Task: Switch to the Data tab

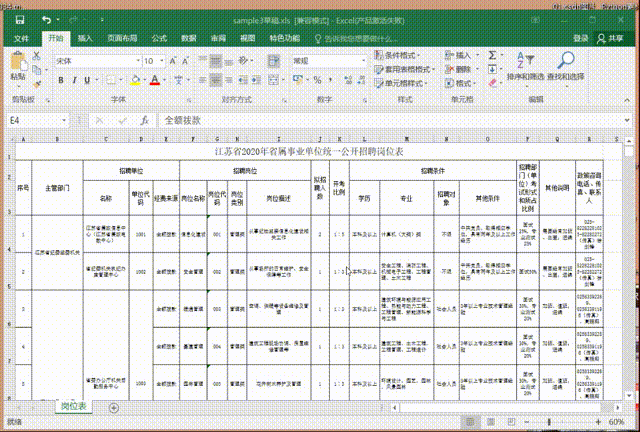Action: tap(189, 38)
